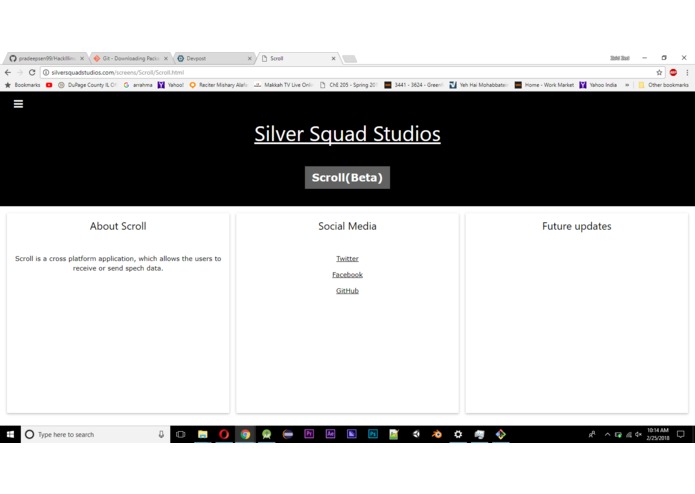Click the taskbar search box
The height and width of the screenshot is (494, 695).
tap(95, 435)
